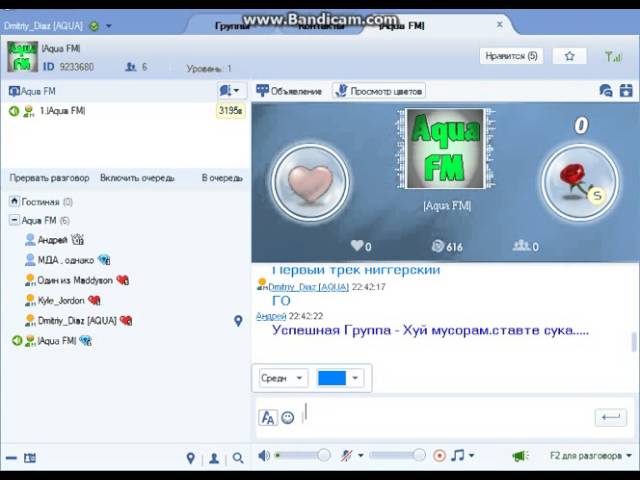Image resolution: width=640 pixels, height=480 pixels.
Task: Select user Kyle_Jordon
Action: 61,301
